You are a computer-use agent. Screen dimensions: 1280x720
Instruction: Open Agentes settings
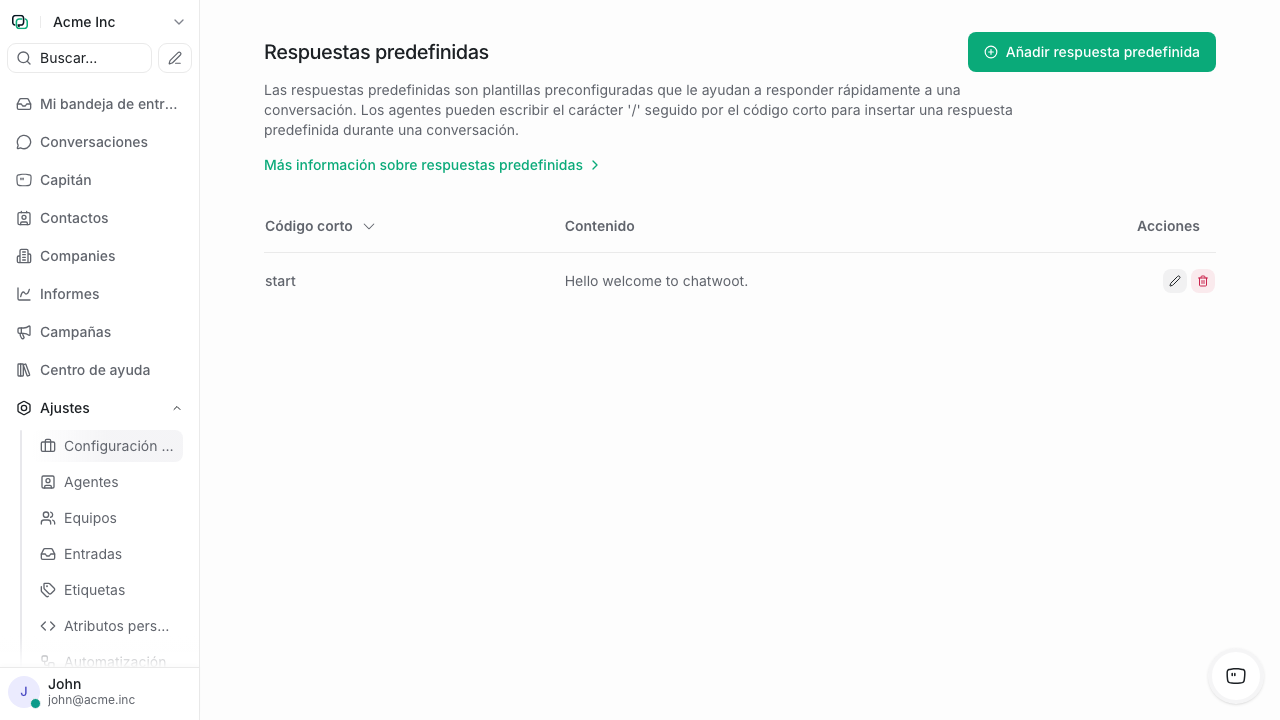click(91, 482)
